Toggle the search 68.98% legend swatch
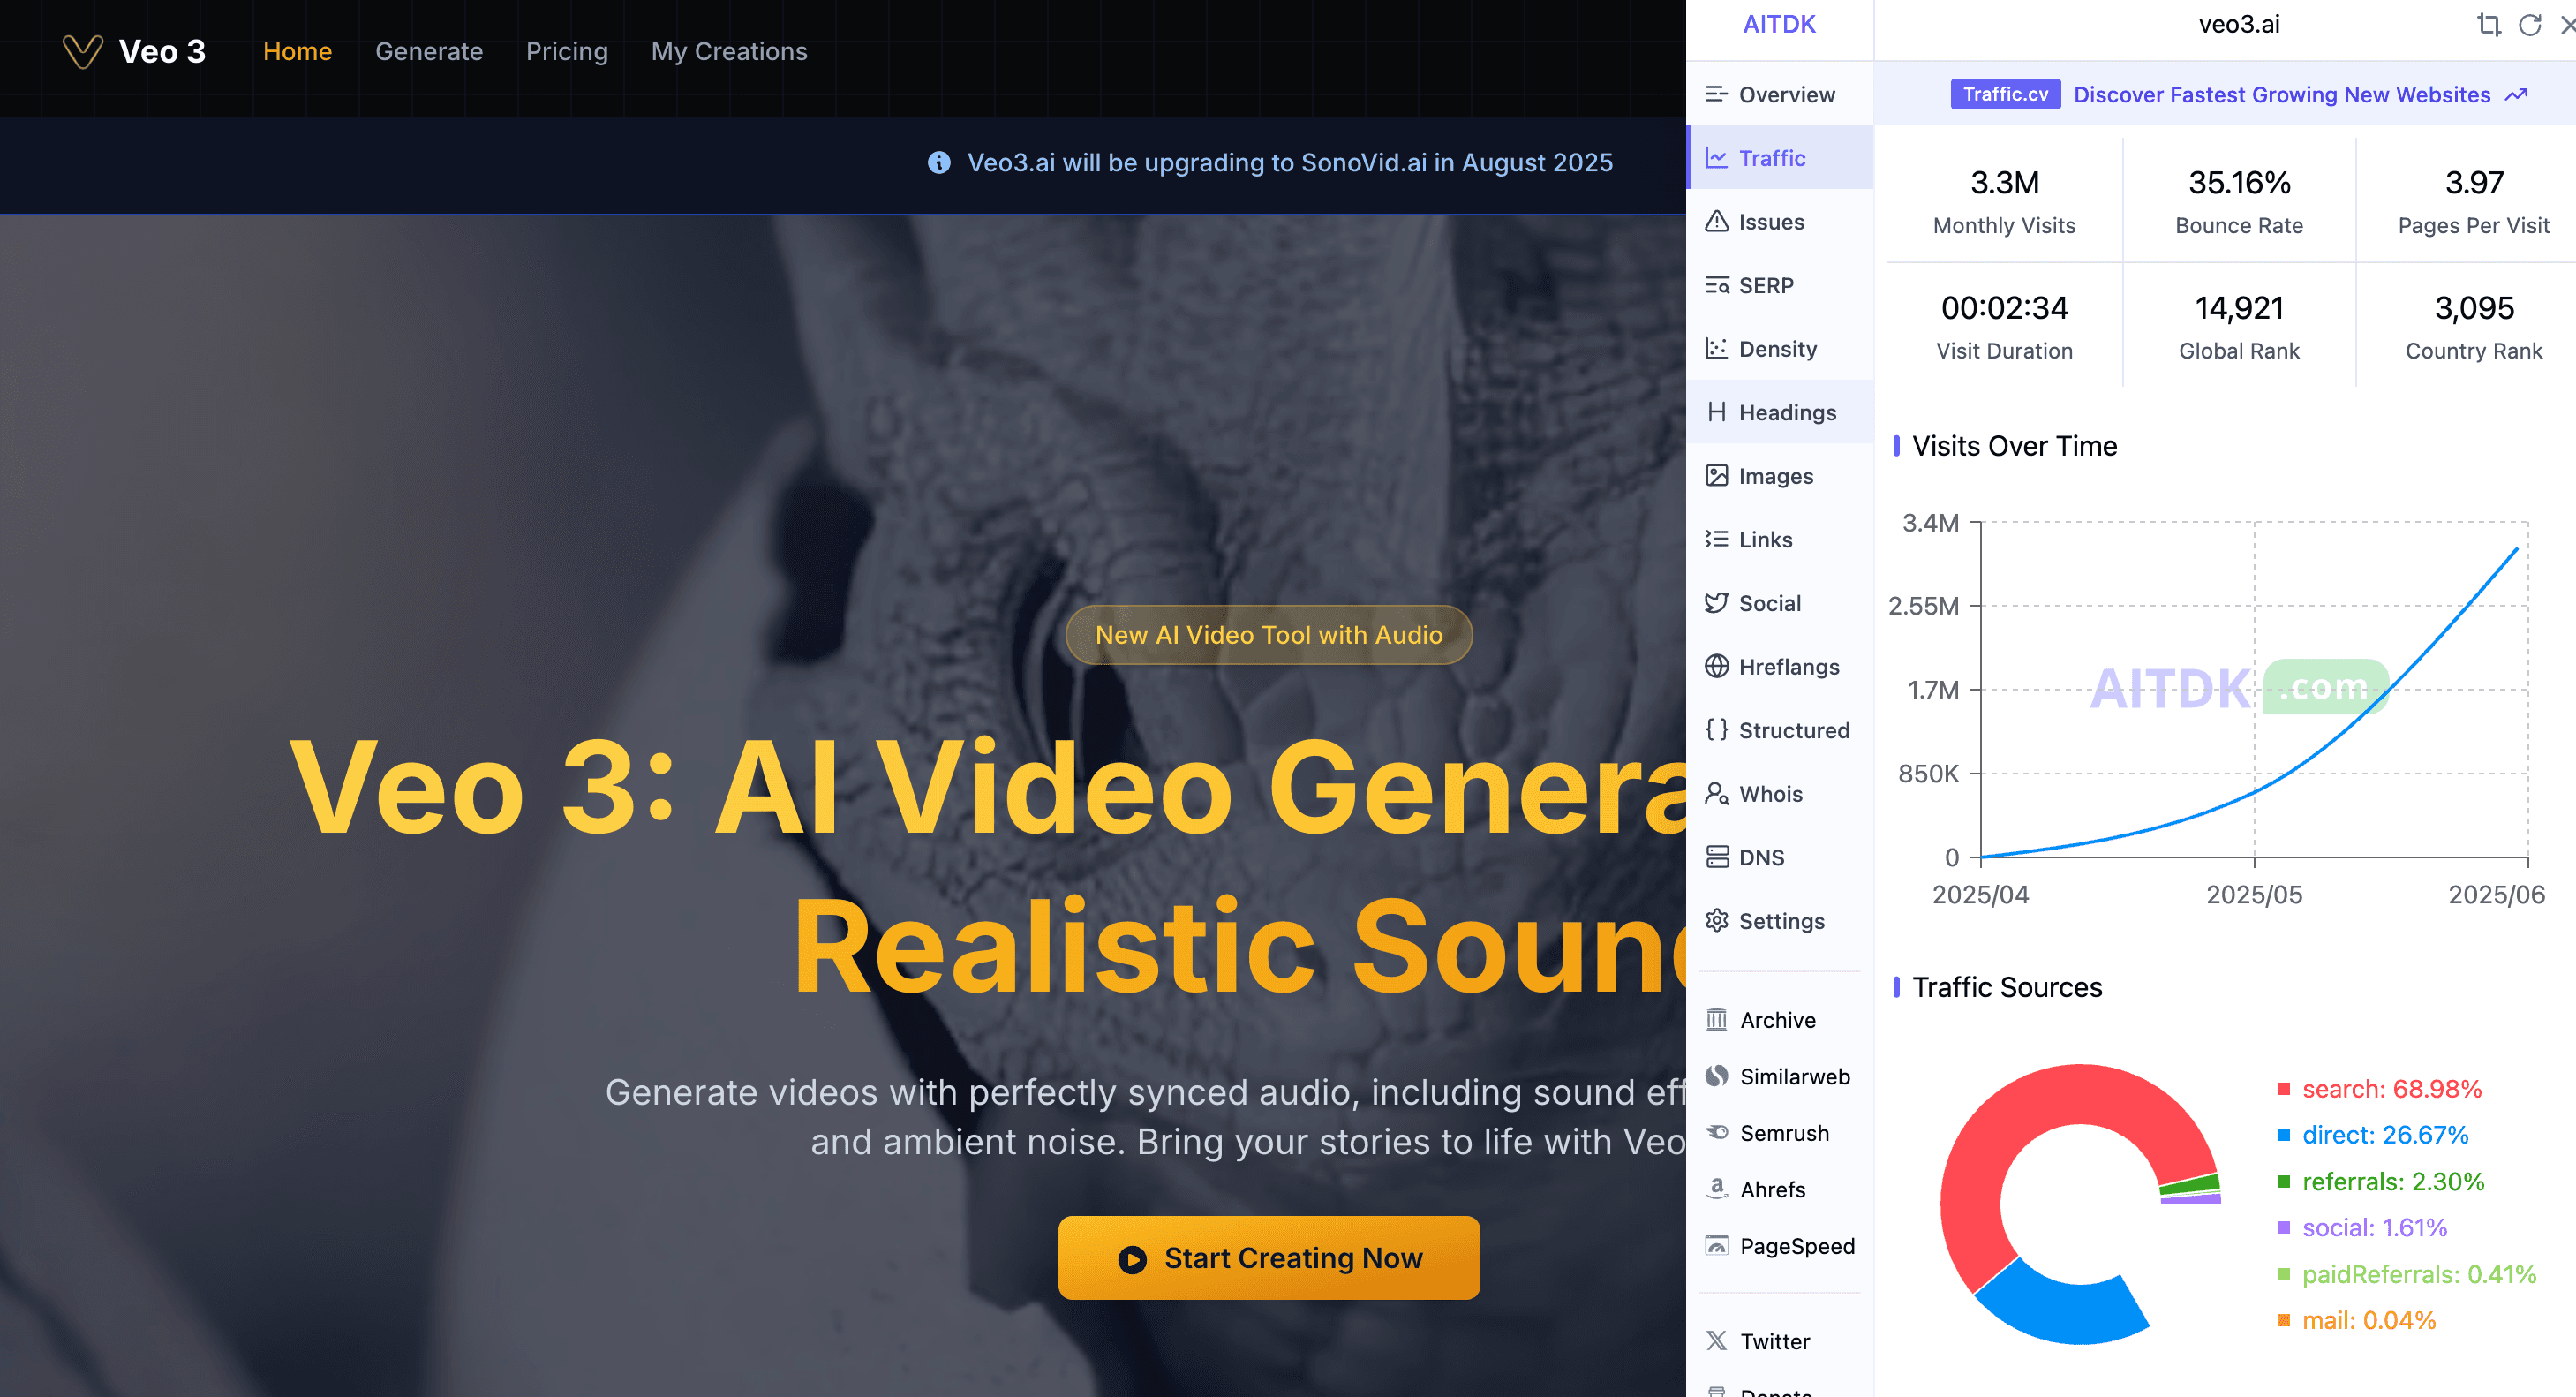The image size is (2576, 1397). point(2283,1089)
